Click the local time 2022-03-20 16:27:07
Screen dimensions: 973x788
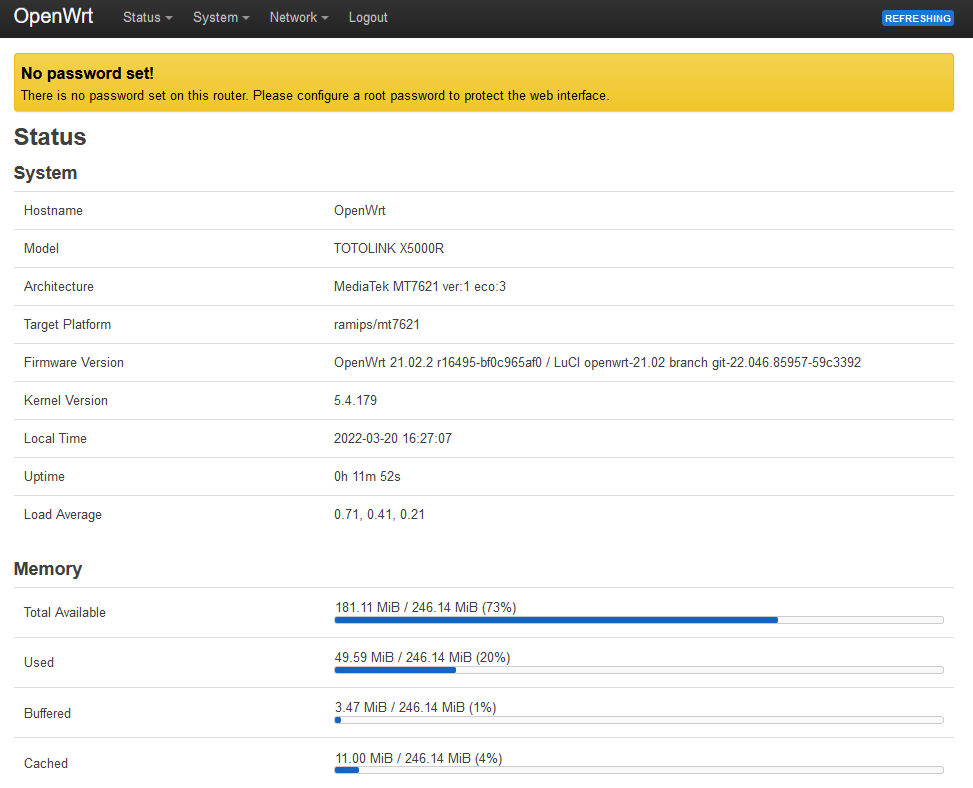[x=393, y=438]
